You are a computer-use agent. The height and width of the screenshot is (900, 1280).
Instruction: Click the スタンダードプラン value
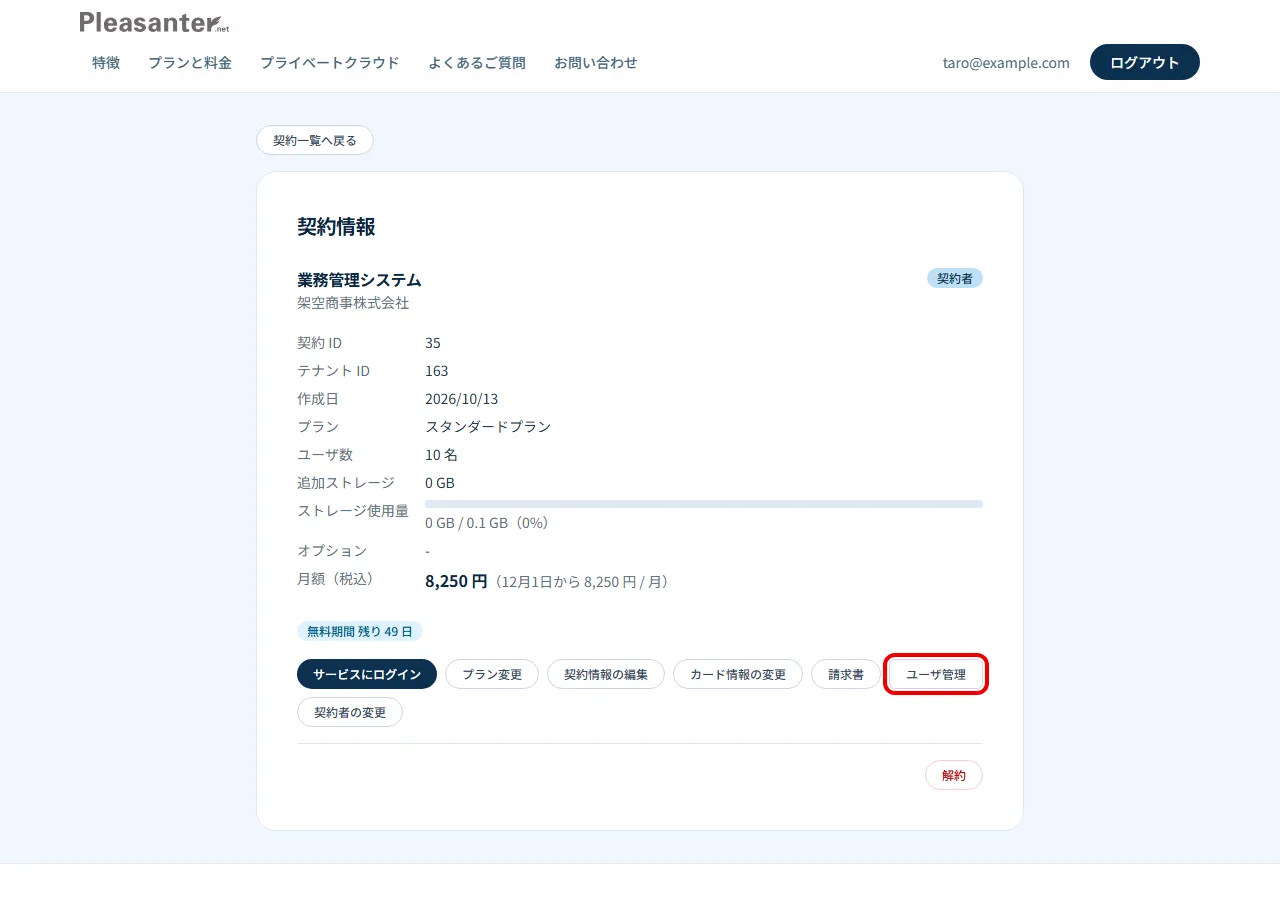click(488, 427)
